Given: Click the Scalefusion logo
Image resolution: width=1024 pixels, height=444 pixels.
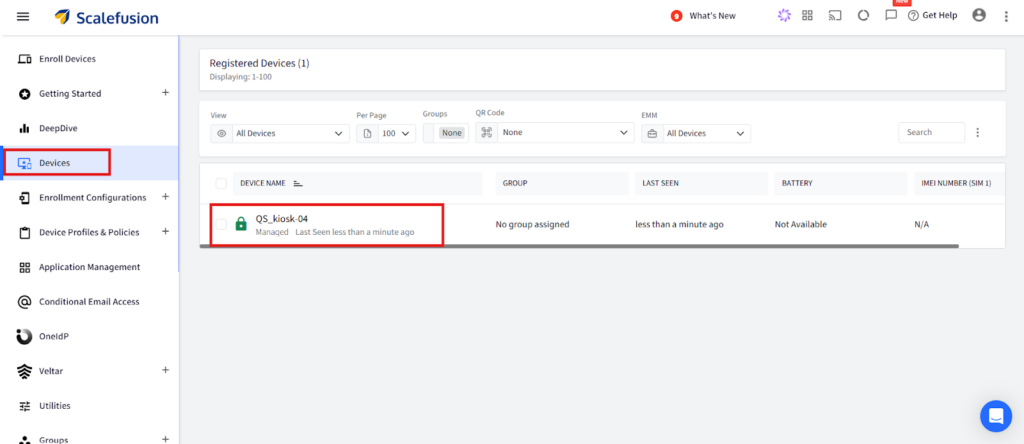Looking at the screenshot, I should click(106, 17).
